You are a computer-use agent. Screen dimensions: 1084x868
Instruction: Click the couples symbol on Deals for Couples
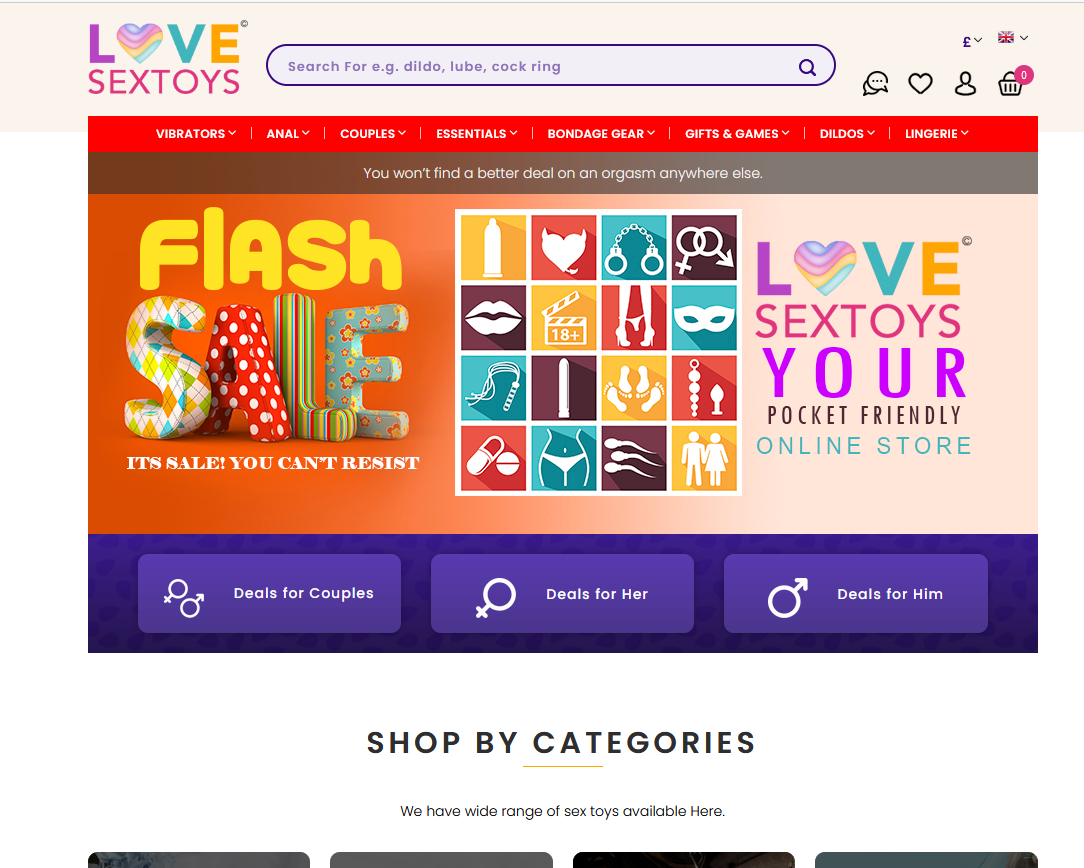click(x=184, y=598)
